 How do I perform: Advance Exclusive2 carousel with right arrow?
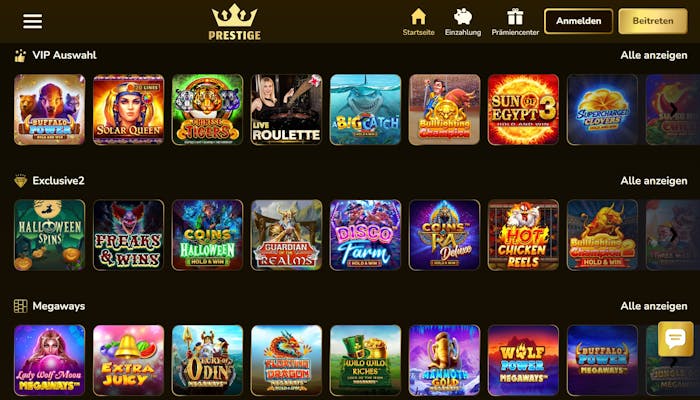(673, 235)
